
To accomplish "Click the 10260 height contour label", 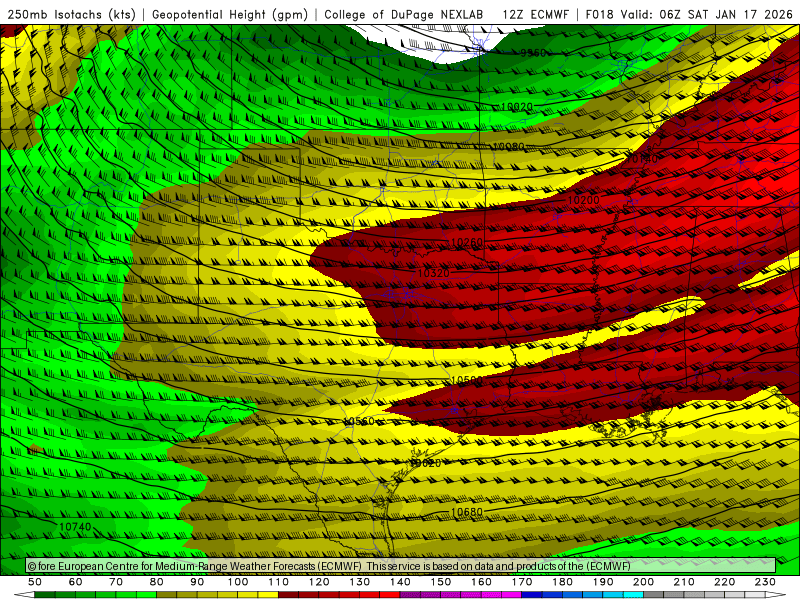I will 467,242.
